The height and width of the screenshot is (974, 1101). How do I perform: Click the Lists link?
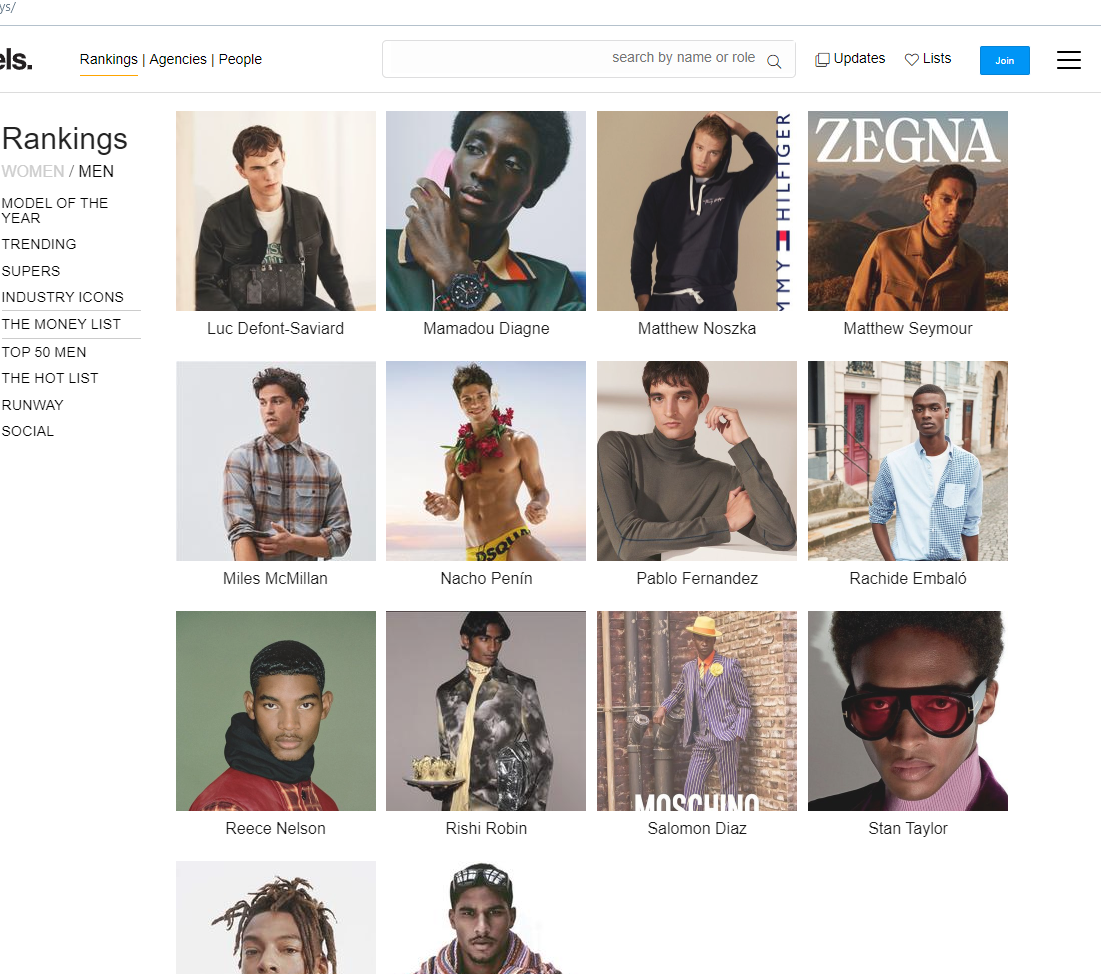pyautogui.click(x=937, y=58)
